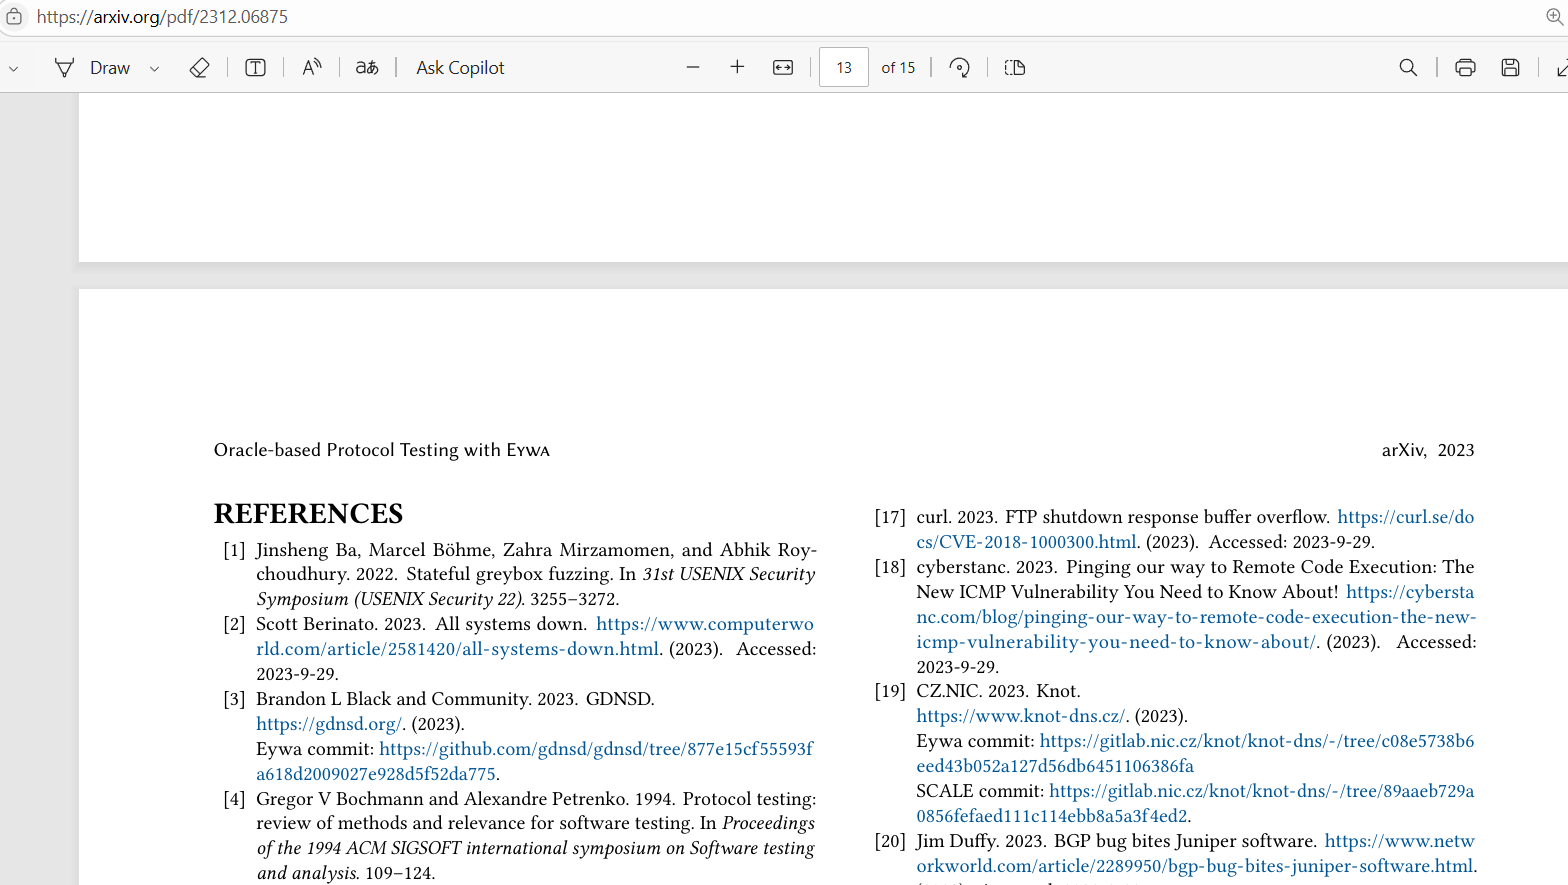1568x885 pixels.
Task: Toggle Fit to width
Action: click(x=783, y=67)
